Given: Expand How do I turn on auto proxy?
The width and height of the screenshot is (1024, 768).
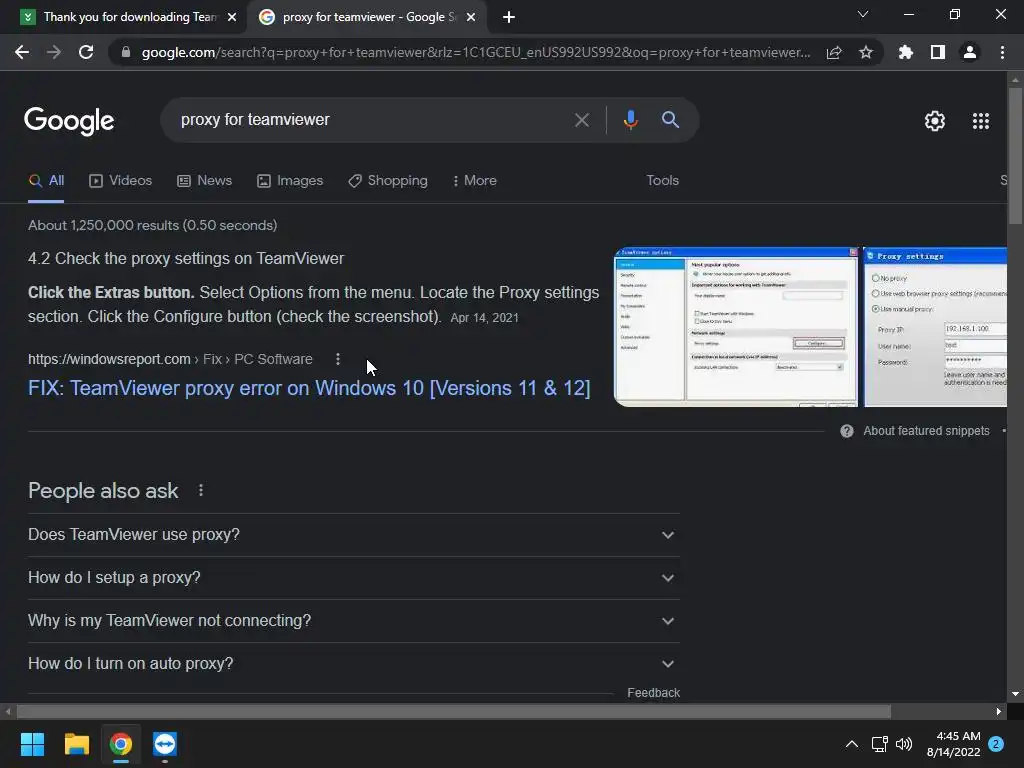Looking at the screenshot, I should click(x=354, y=664).
